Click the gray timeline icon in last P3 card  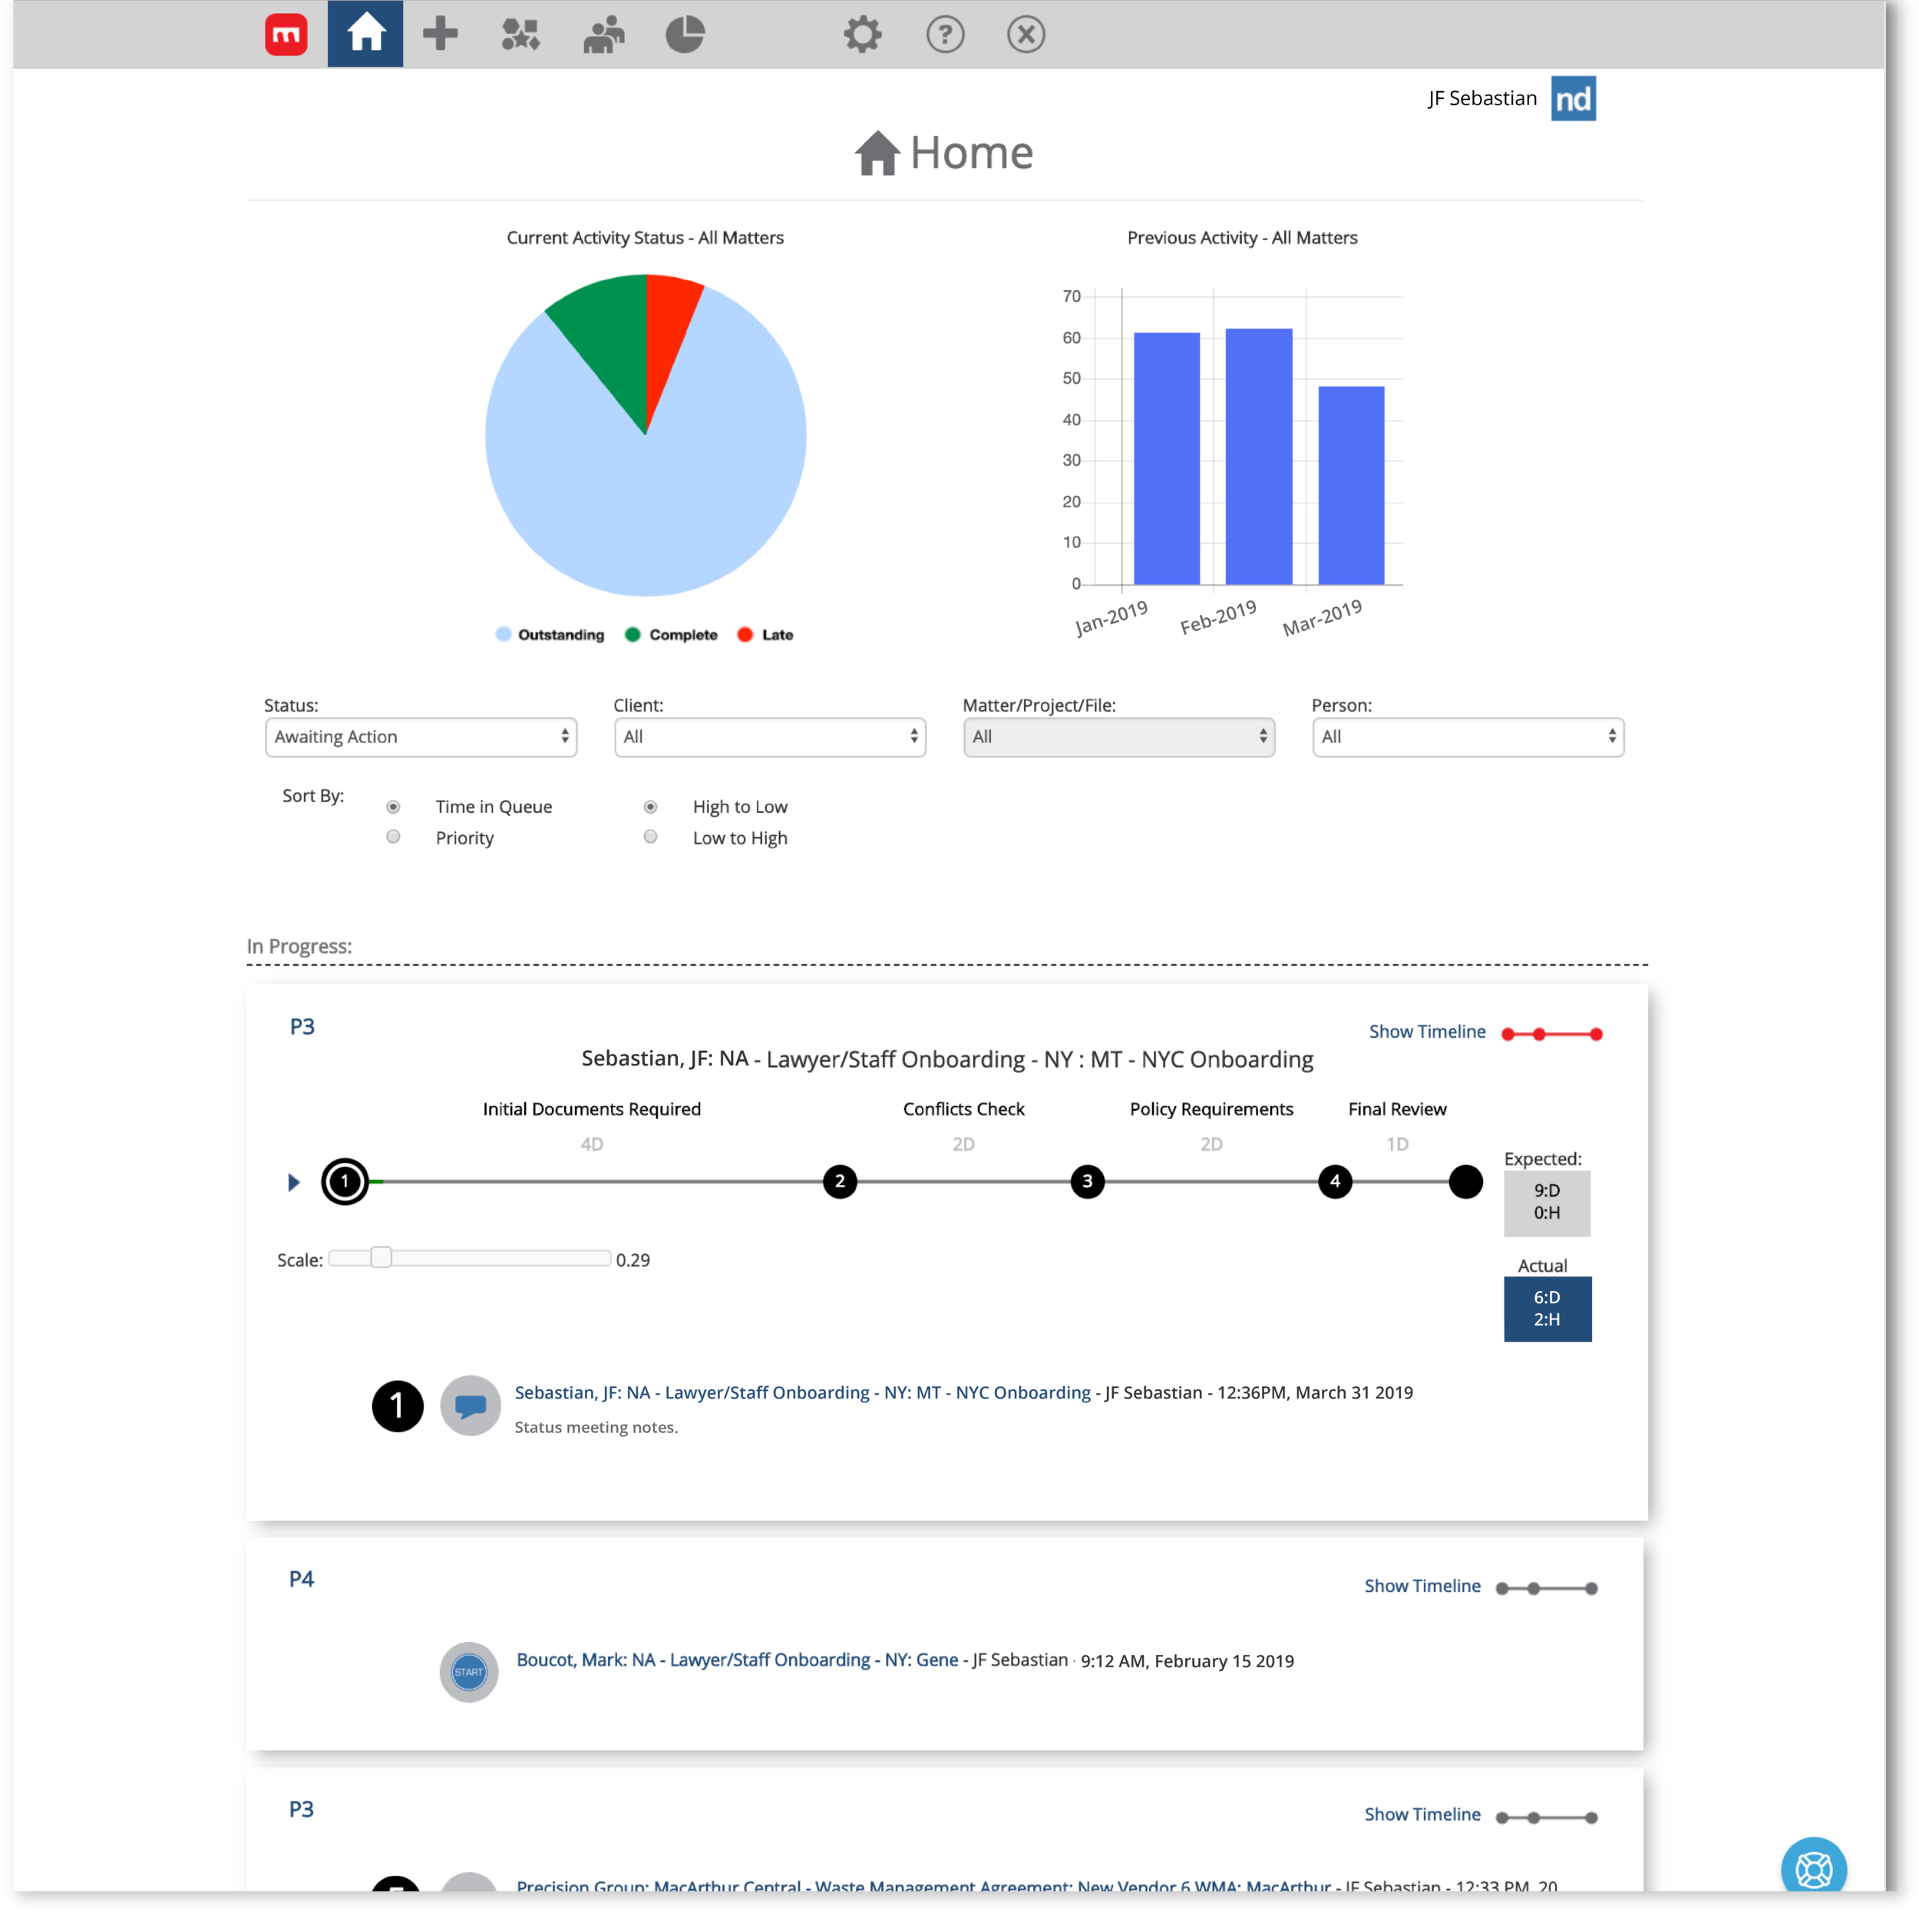(1546, 1816)
